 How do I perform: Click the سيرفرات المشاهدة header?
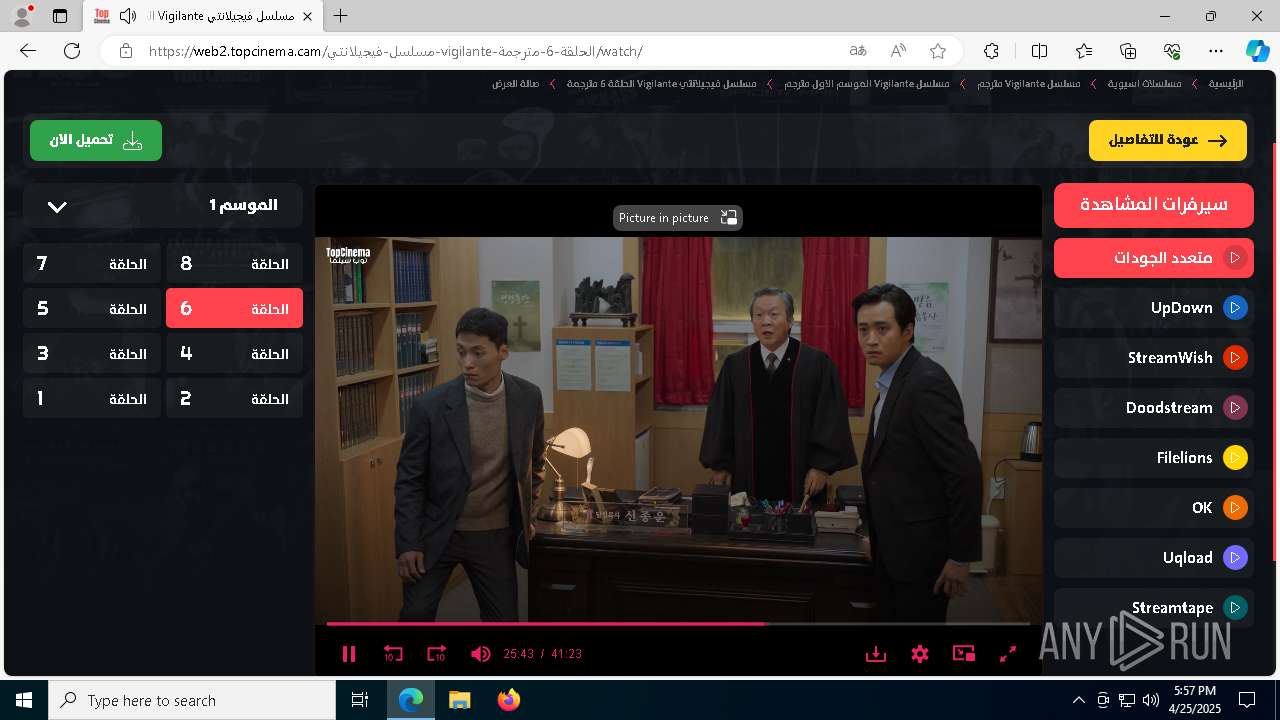1154,205
